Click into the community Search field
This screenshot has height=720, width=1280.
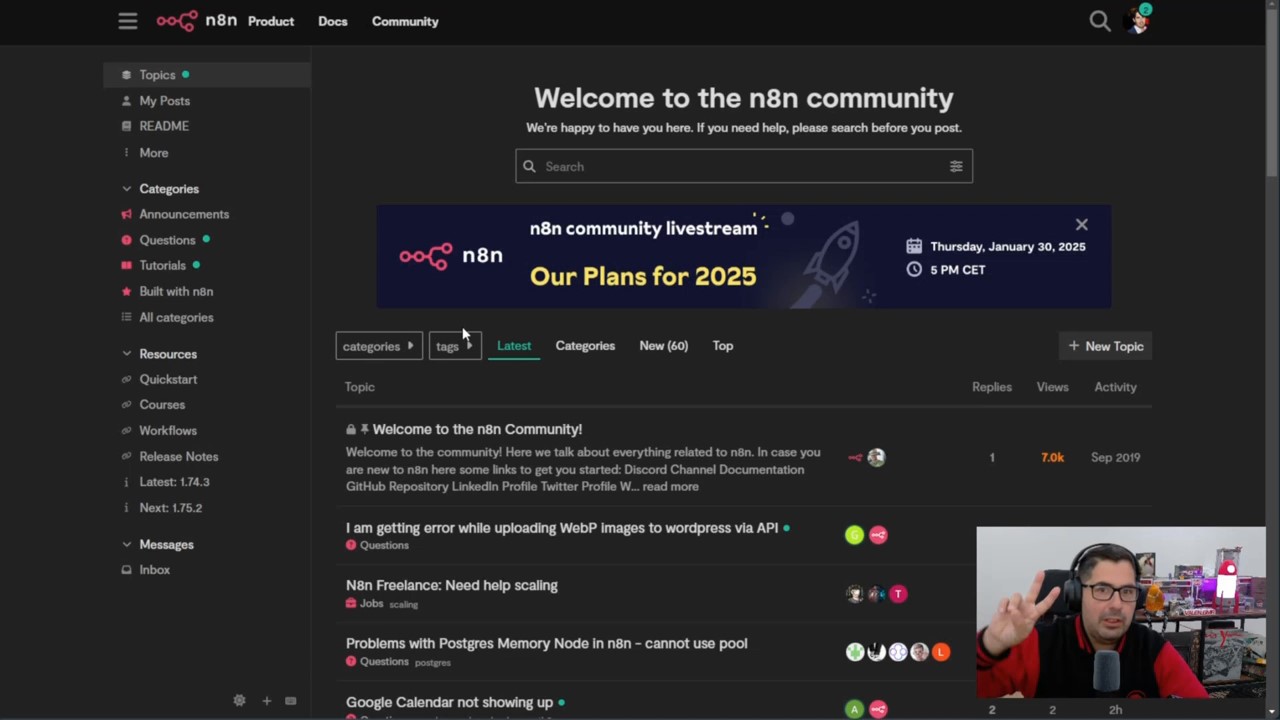[x=744, y=167]
